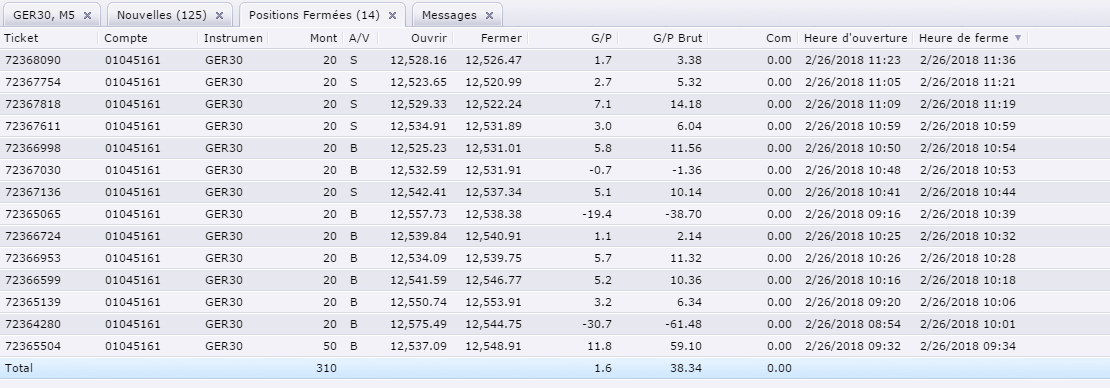1110x388 pixels.
Task: Click the Total row label
Action: [x=19, y=368]
